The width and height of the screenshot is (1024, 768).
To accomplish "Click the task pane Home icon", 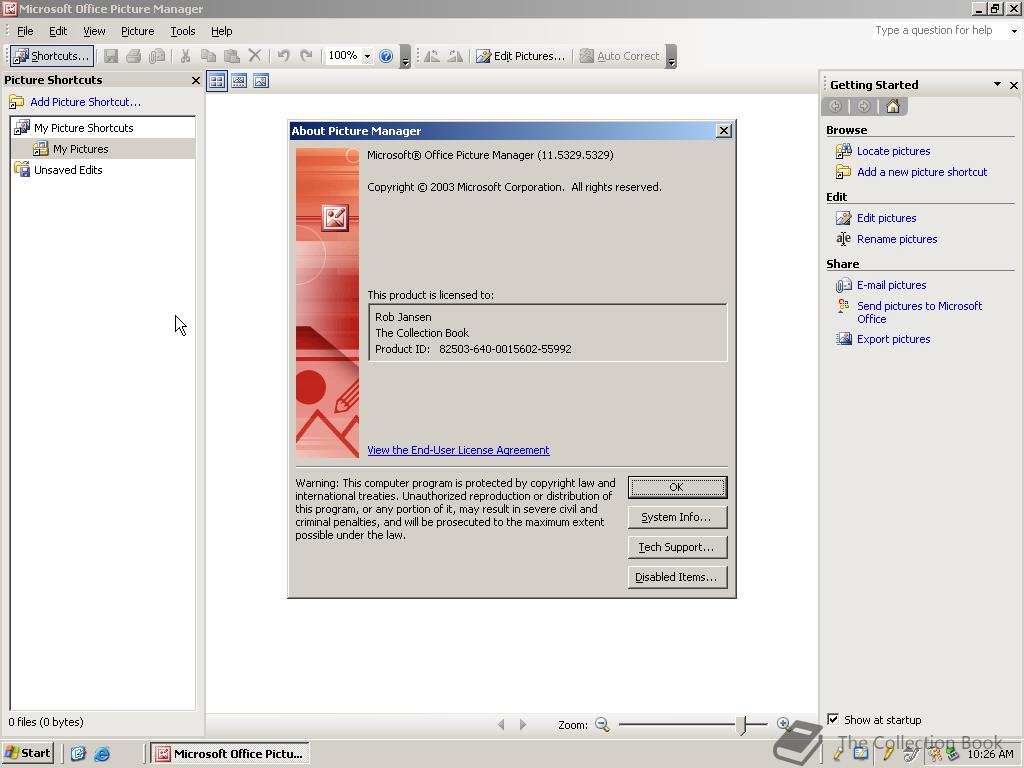I will tap(893, 106).
